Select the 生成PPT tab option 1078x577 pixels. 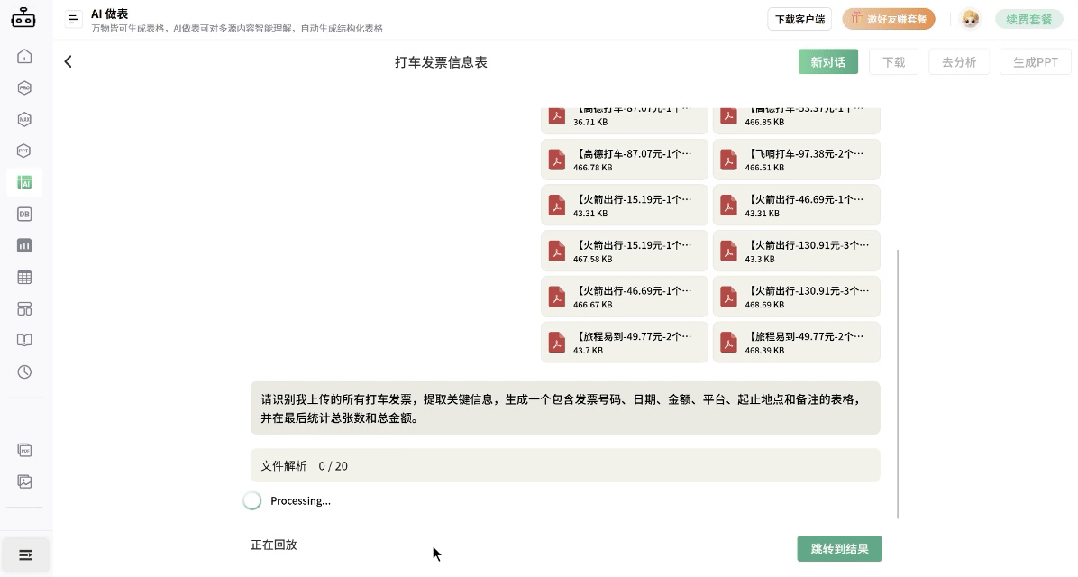pos(1034,61)
